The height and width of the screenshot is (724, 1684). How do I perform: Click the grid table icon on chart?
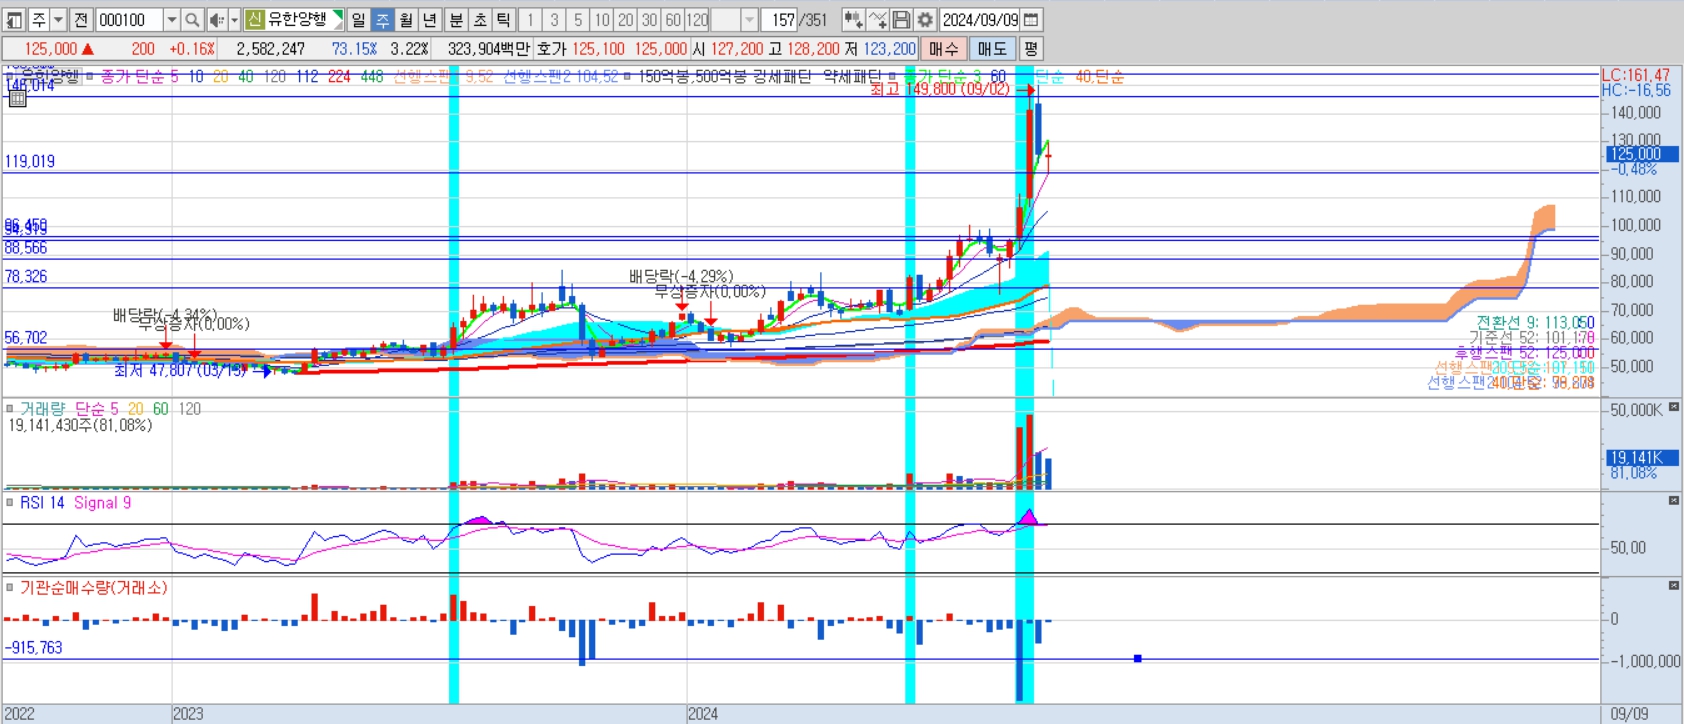pyautogui.click(x=17, y=98)
